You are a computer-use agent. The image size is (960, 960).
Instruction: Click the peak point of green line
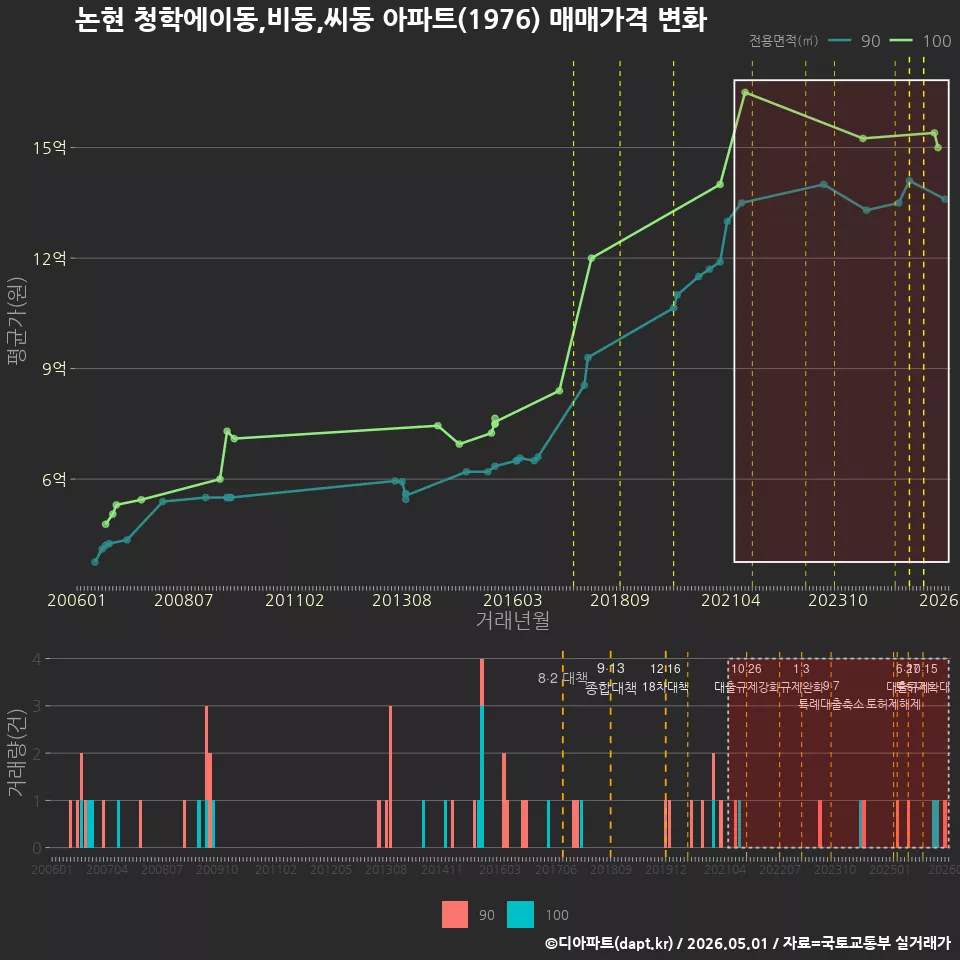coord(745,92)
